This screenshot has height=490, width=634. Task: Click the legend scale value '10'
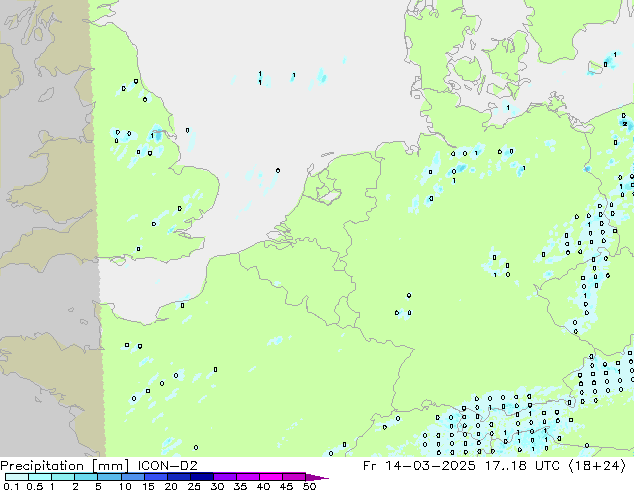[125, 486]
